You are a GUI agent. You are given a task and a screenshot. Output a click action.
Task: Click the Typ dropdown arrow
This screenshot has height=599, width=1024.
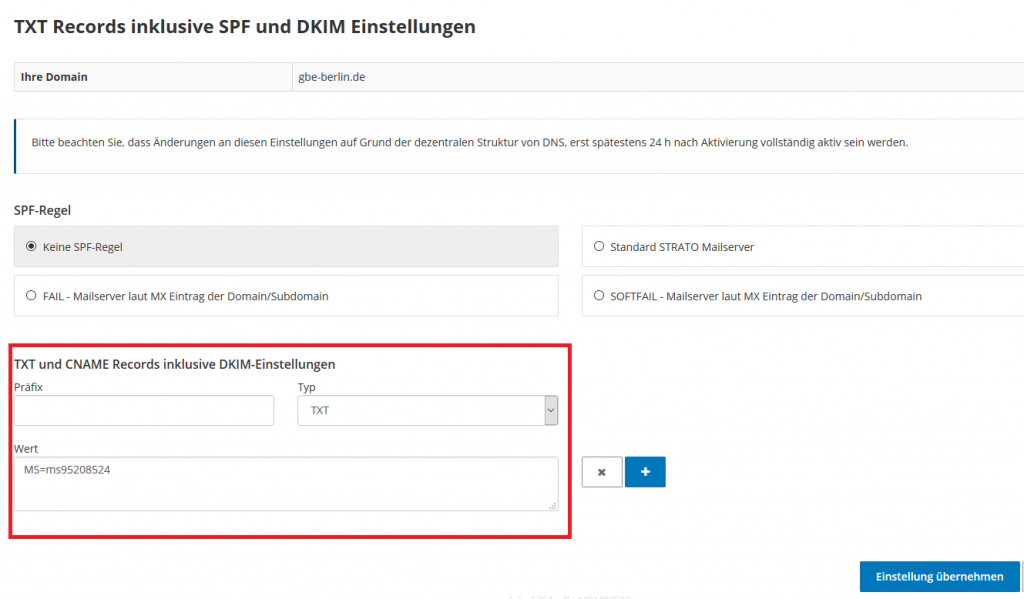pyautogui.click(x=550, y=410)
